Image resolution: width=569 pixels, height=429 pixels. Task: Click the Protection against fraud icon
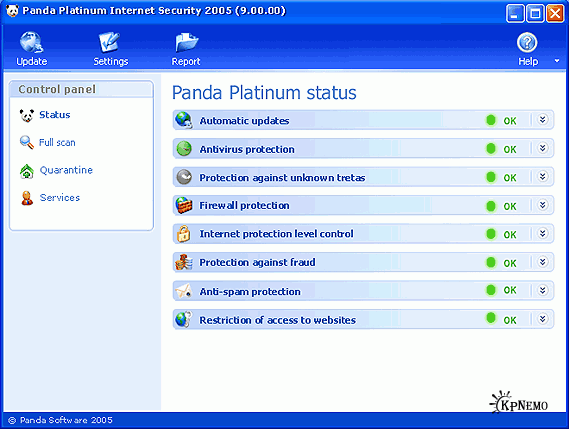click(x=184, y=262)
